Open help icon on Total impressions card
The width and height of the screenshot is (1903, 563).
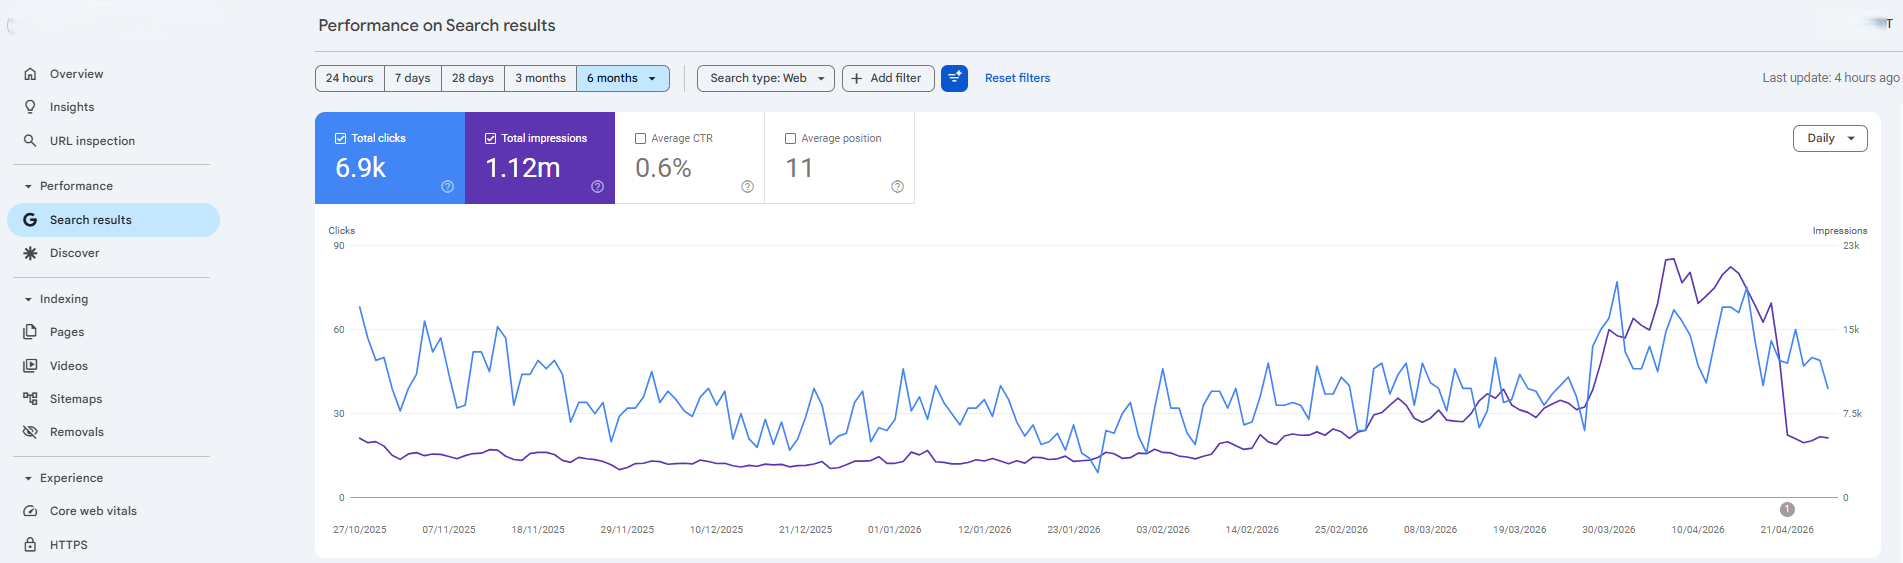(597, 187)
